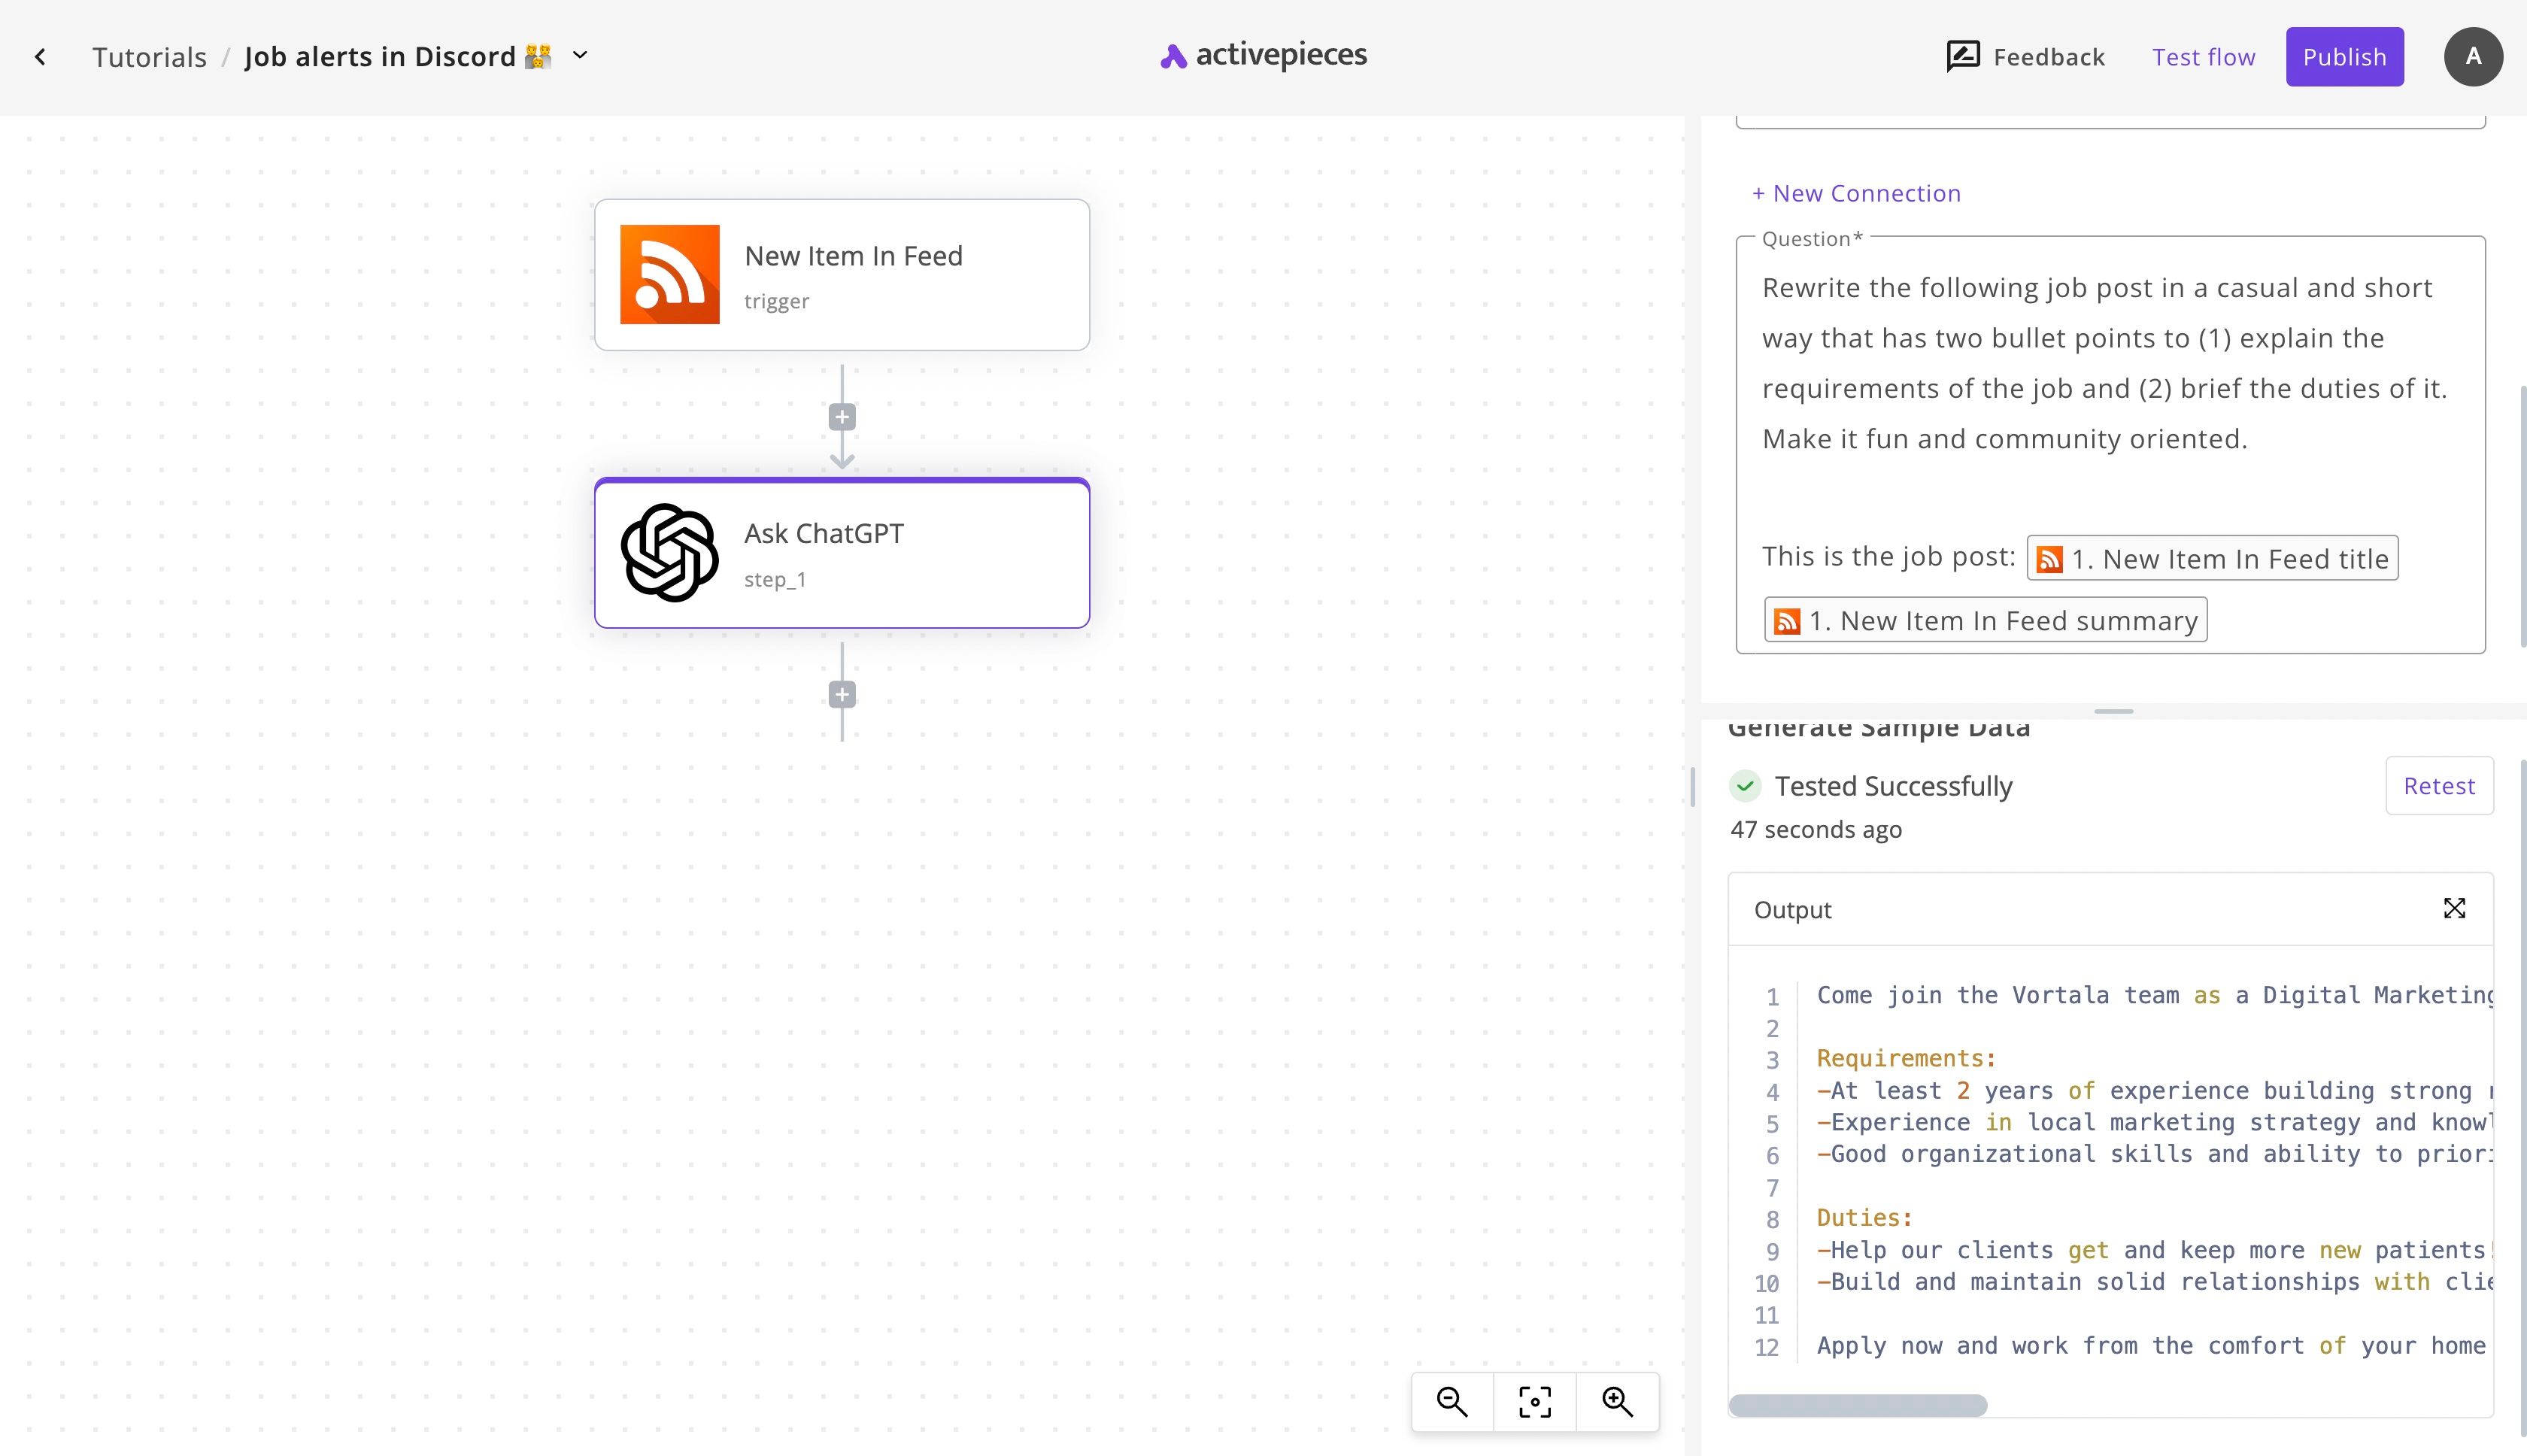Zoom in on the flow canvas
This screenshot has height=1456, width=2527.
(1618, 1402)
